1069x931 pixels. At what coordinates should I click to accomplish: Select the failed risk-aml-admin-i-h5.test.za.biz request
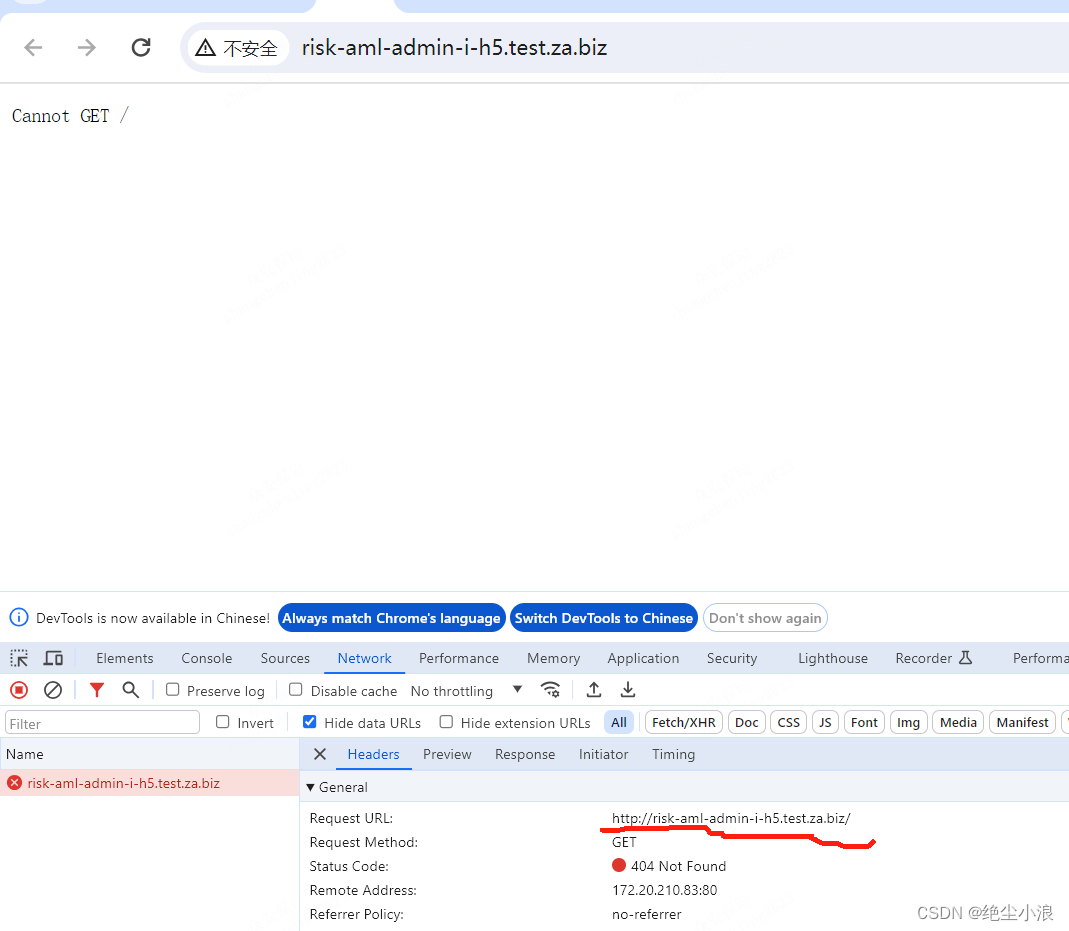[149, 783]
